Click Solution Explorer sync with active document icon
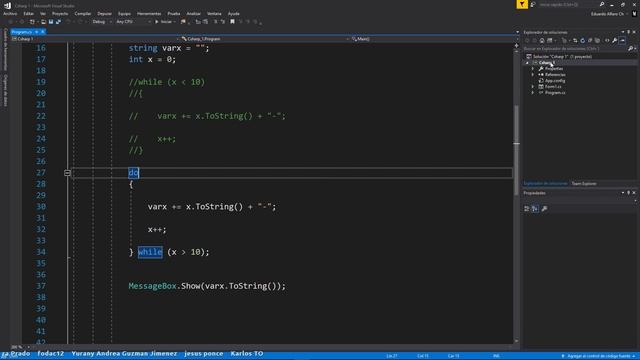This screenshot has width=640, height=360. point(575,40)
